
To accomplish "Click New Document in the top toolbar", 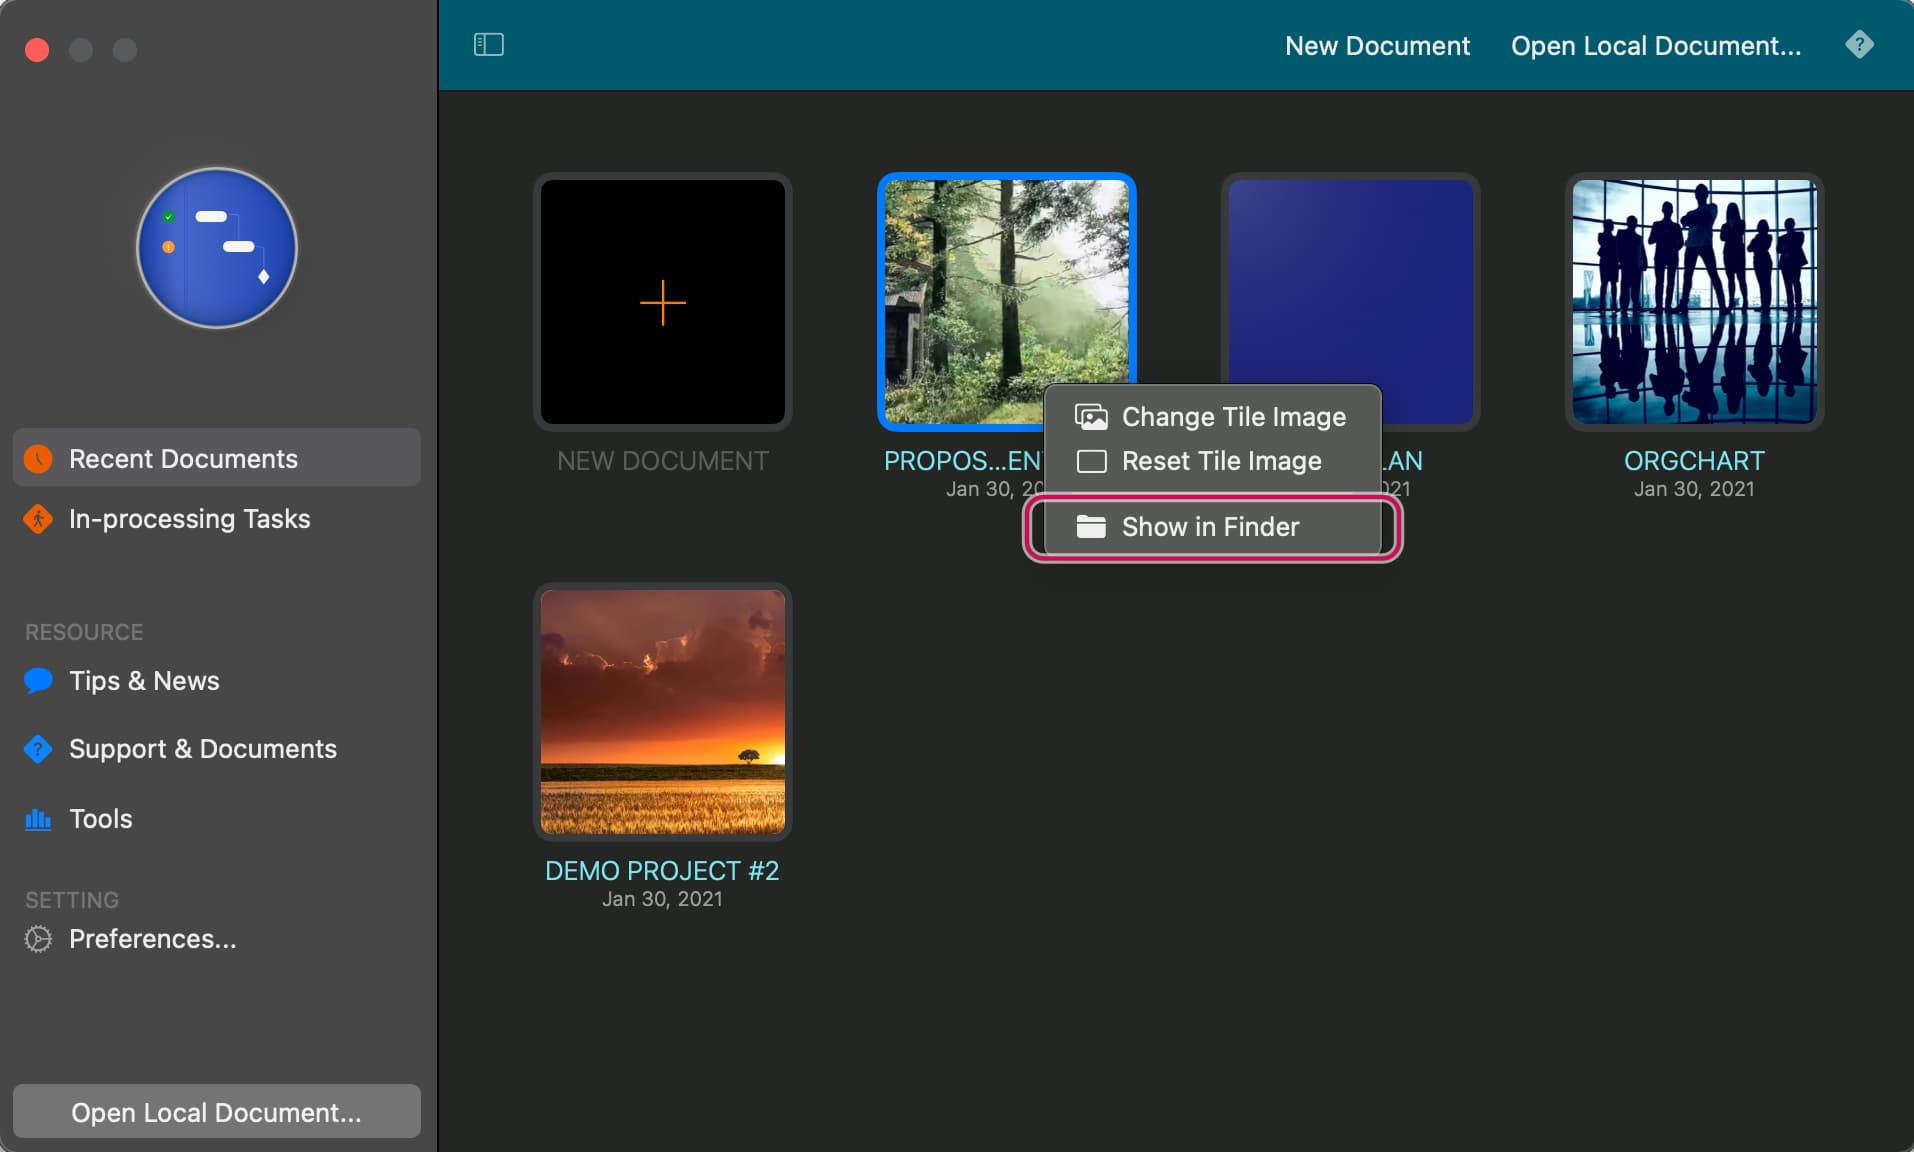I will 1376,46.
